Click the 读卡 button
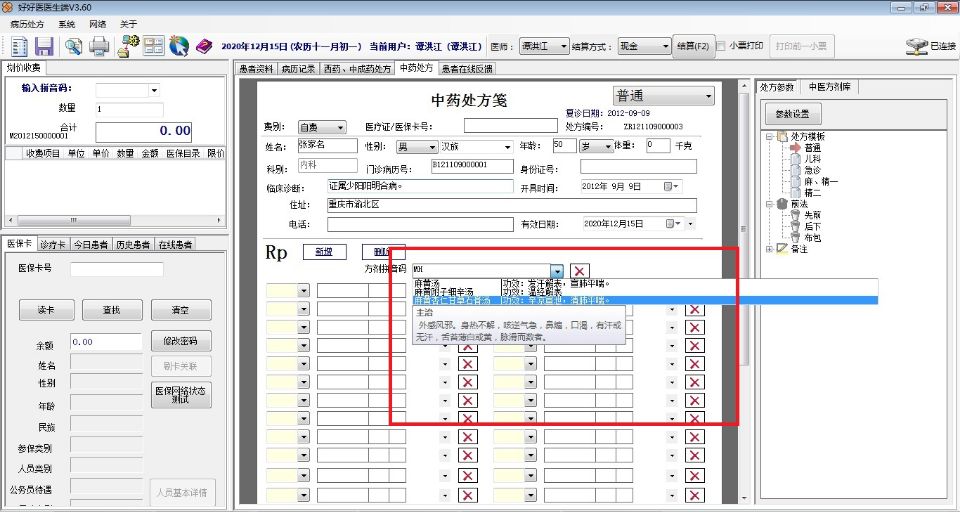Image resolution: width=960 pixels, height=512 pixels. (x=44, y=310)
